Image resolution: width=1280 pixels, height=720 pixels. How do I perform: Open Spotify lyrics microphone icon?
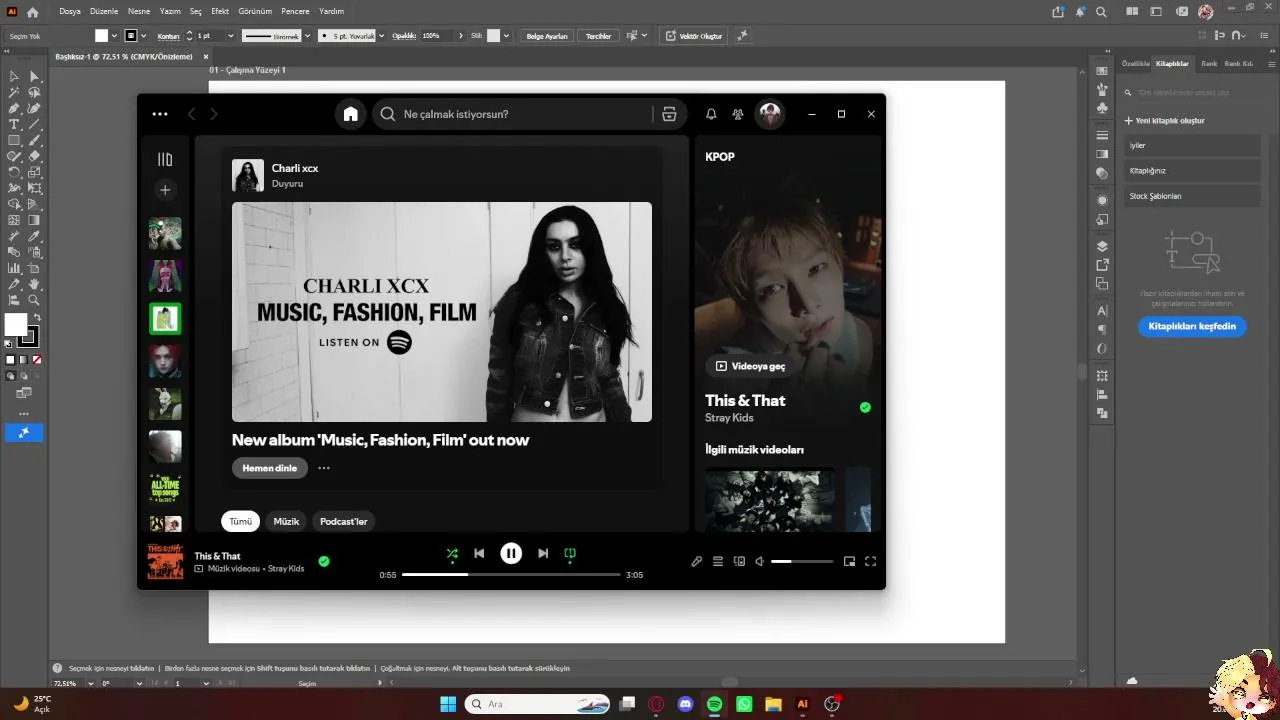point(697,562)
